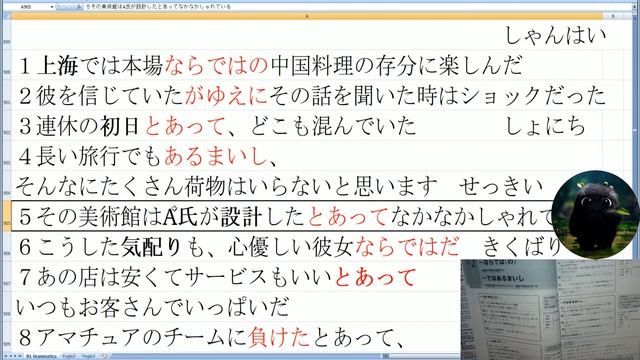
Task: Select cell with 1 上海では本場ならではの
Action: [307, 65]
